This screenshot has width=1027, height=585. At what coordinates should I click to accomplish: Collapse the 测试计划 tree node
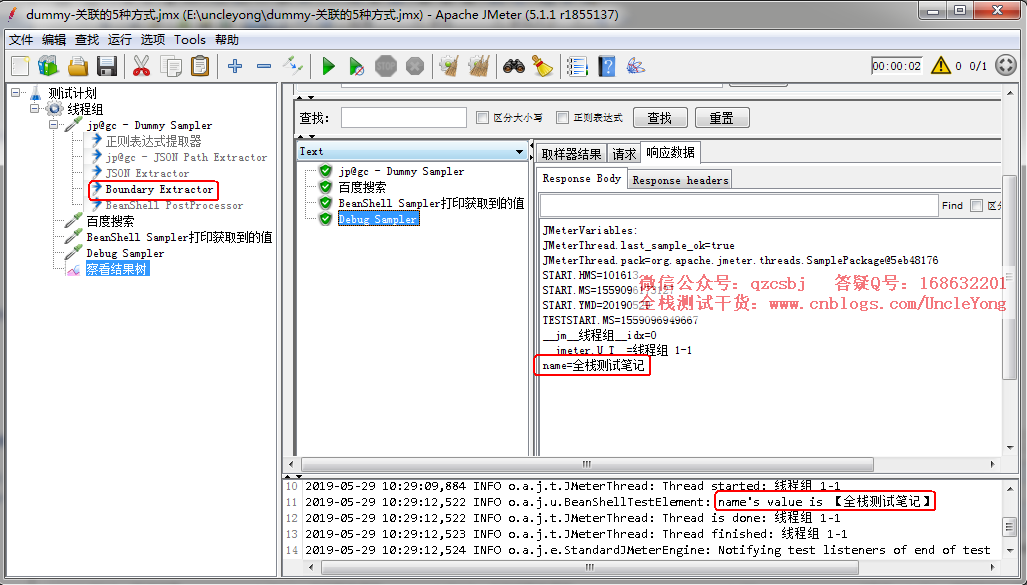pyautogui.click(x=16, y=93)
